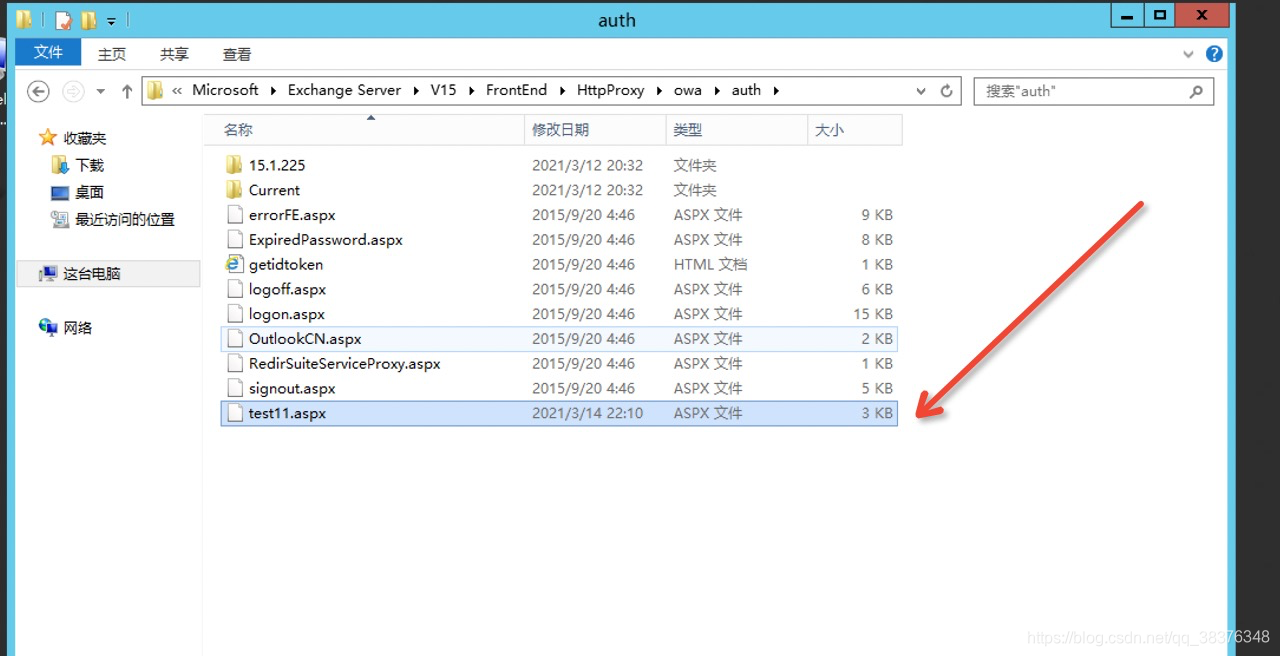Select the test11.aspx file icon
The height and width of the screenshot is (656, 1280).
click(234, 413)
